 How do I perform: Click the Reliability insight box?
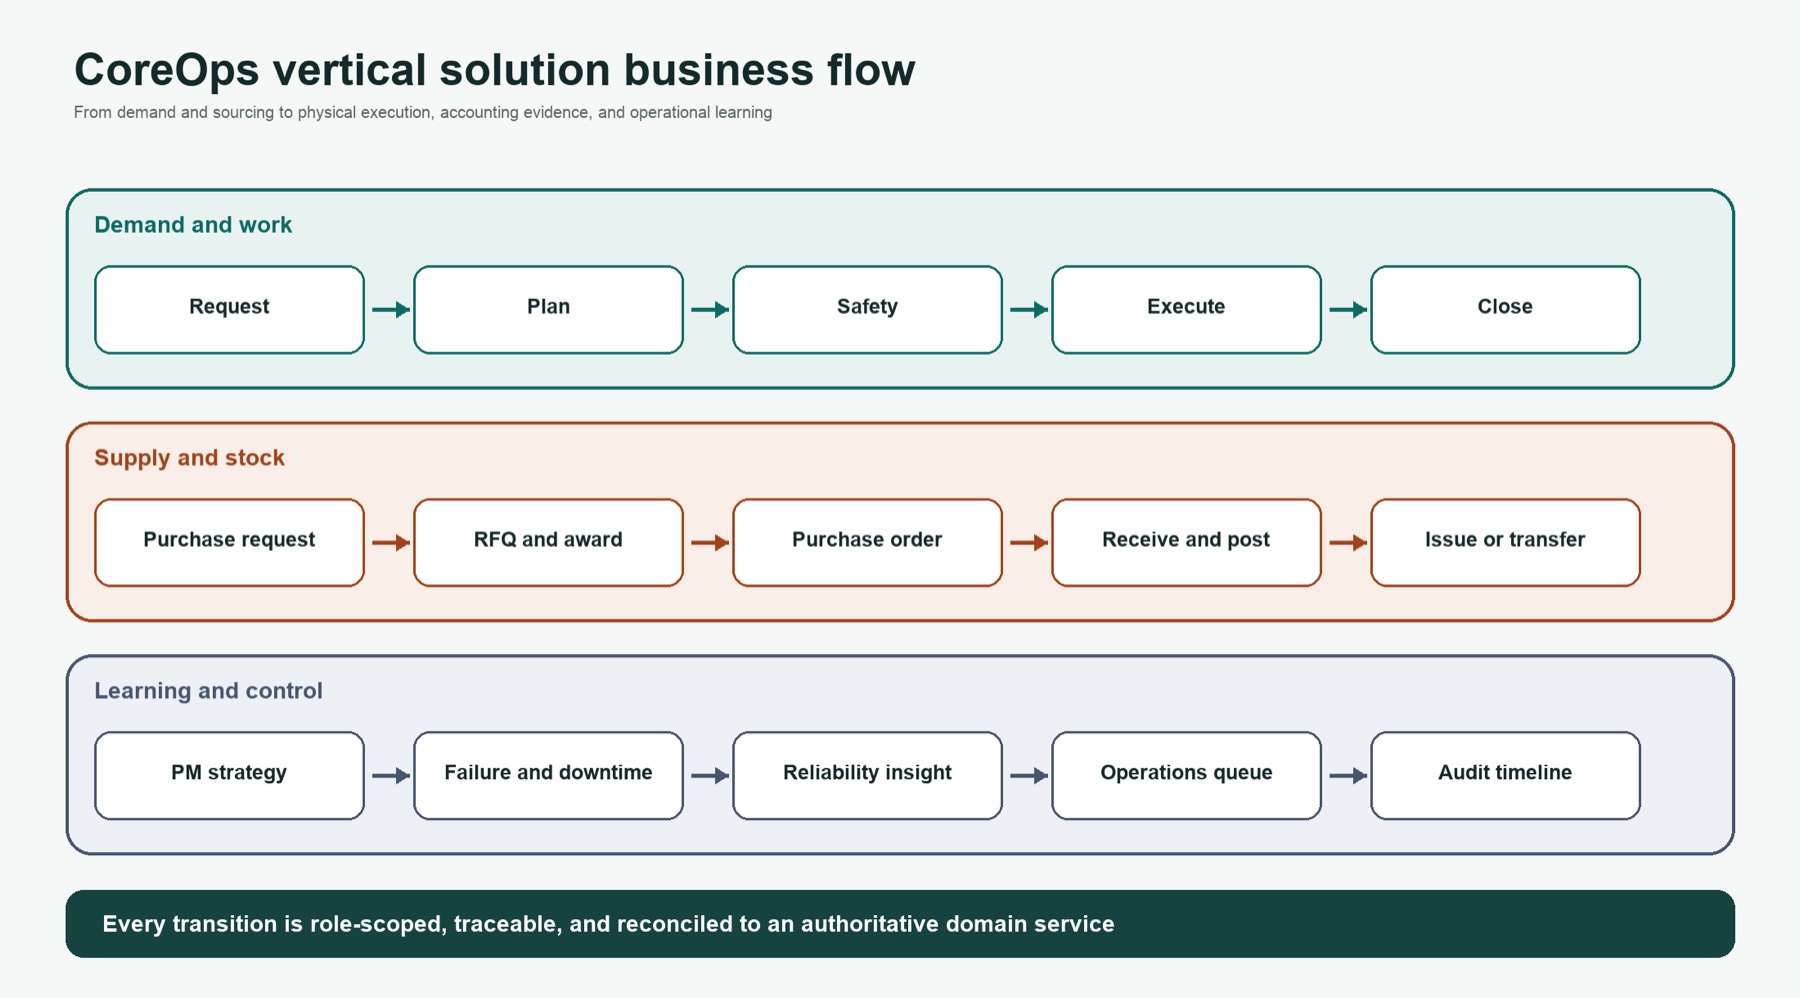(x=867, y=775)
